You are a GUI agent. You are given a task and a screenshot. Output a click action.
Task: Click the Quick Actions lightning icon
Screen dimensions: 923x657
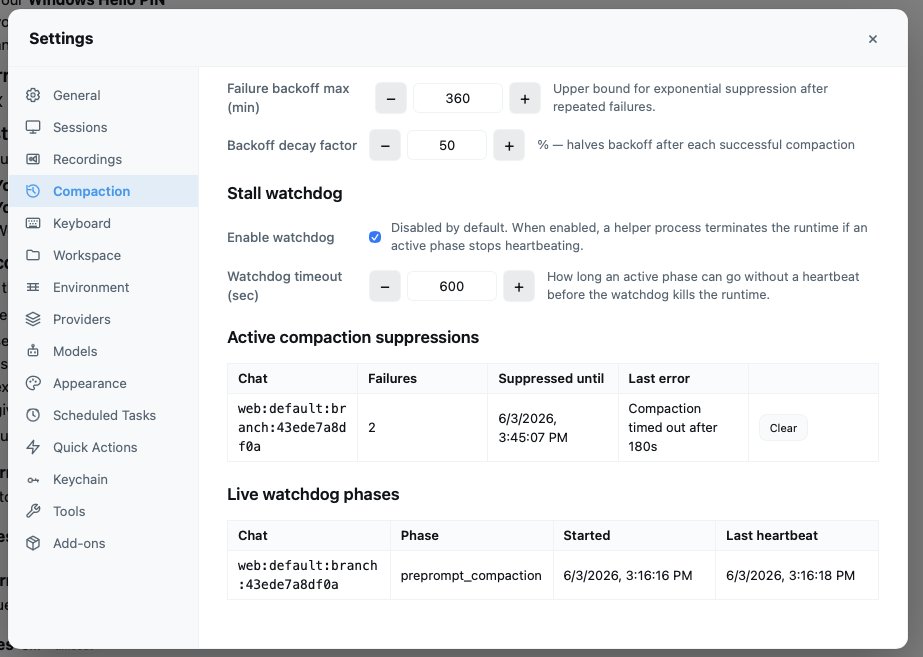[x=33, y=447]
